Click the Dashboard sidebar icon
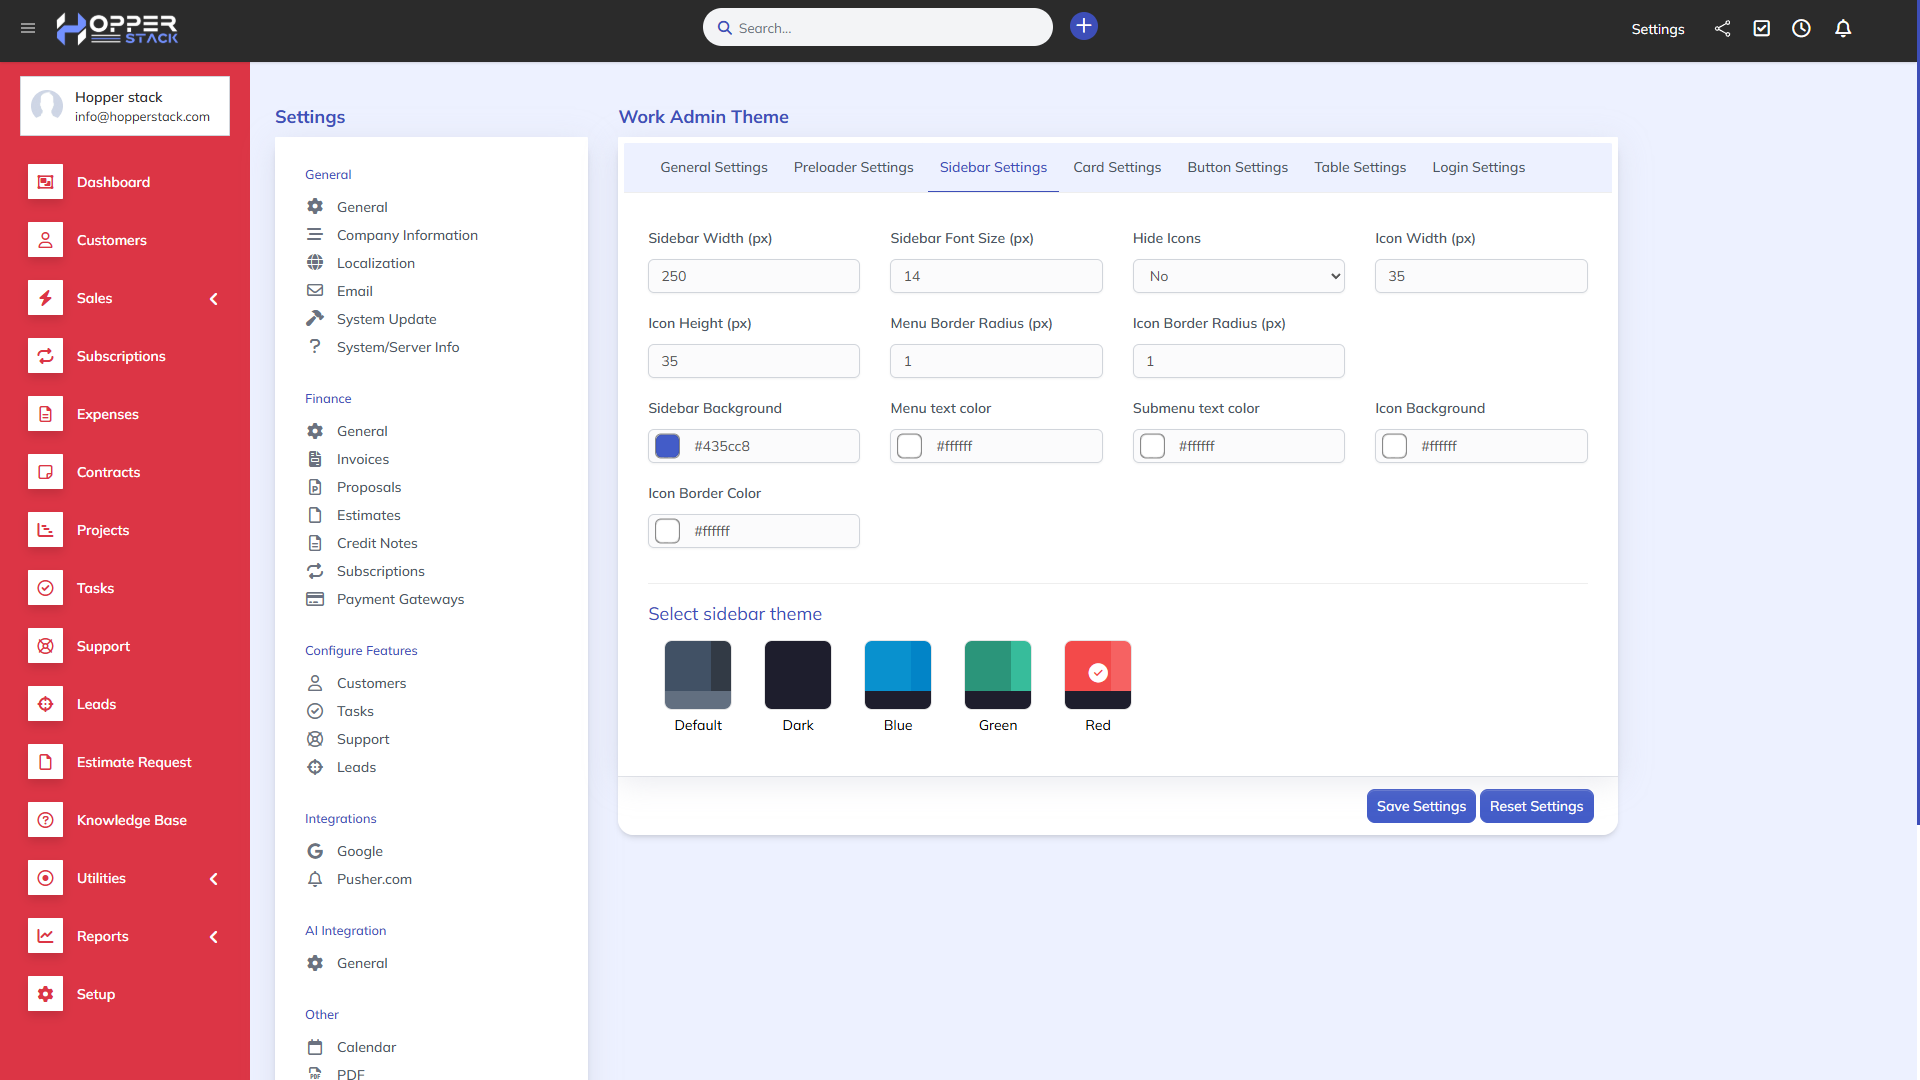This screenshot has width=1920, height=1080. tap(45, 182)
